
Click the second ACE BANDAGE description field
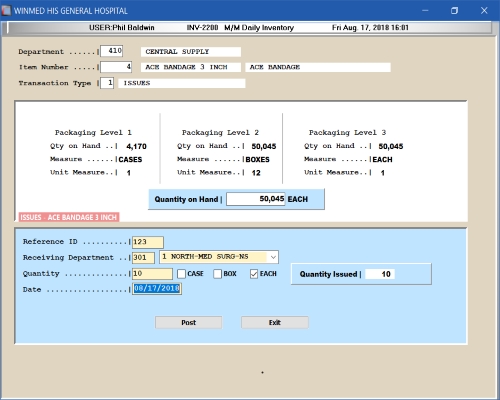(x=318, y=67)
